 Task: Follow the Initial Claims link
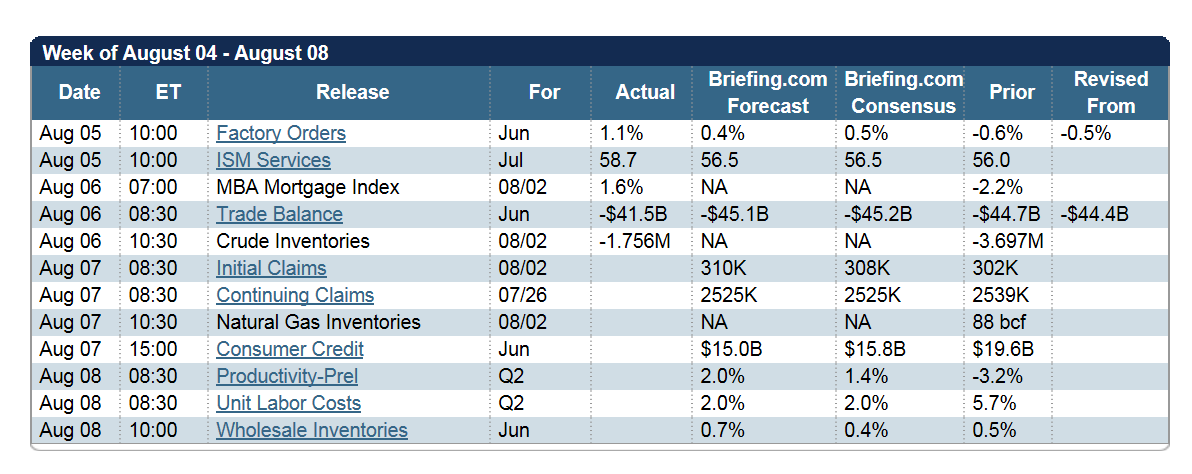pyautogui.click(x=271, y=268)
